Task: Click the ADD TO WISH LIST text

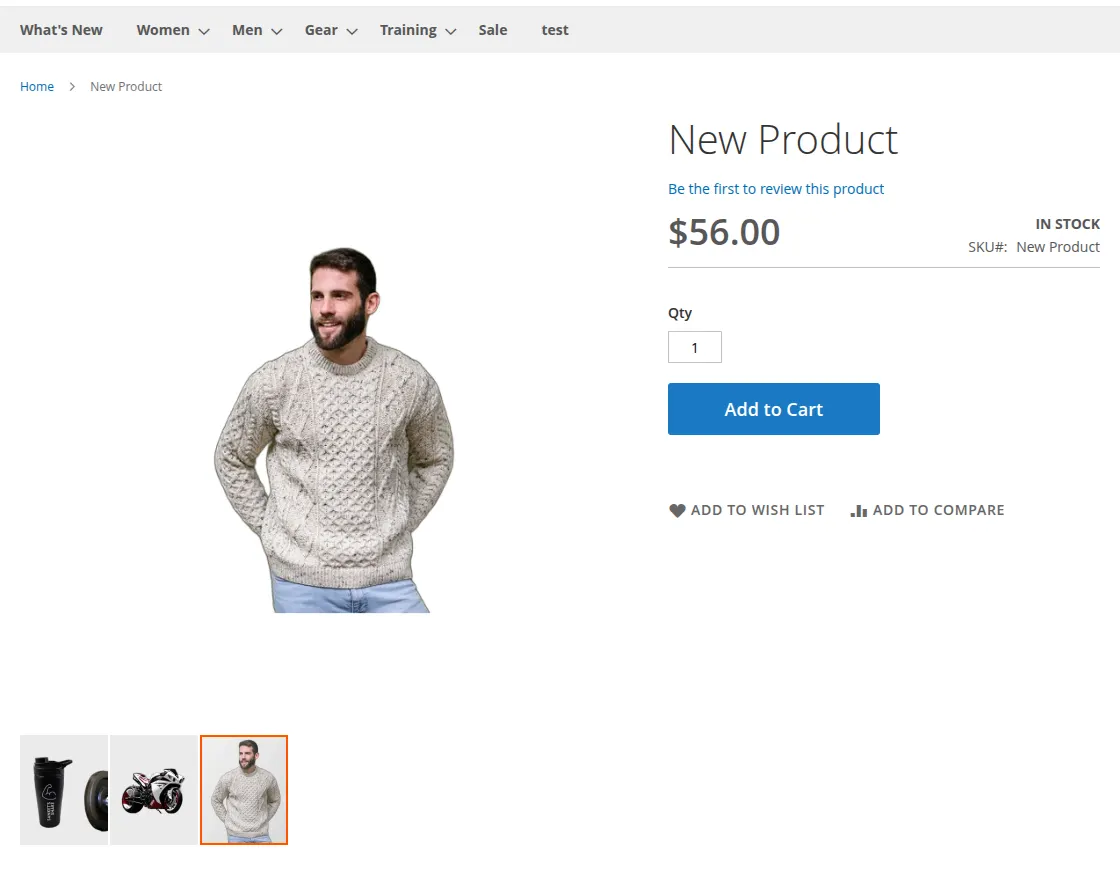Action: click(757, 510)
